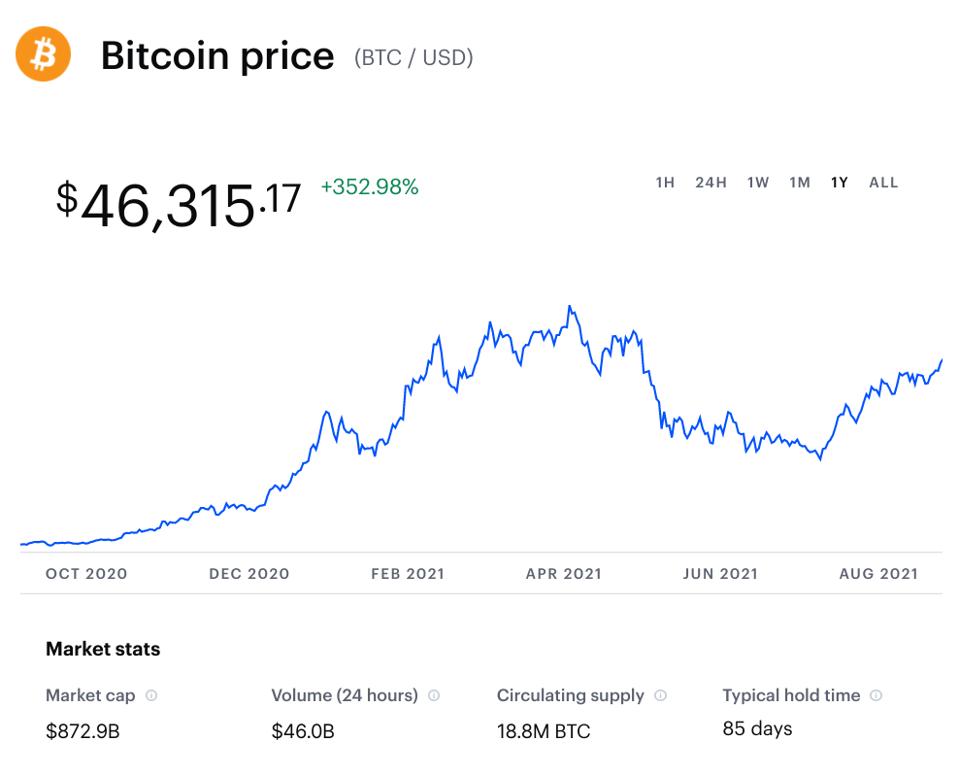This screenshot has width=959, height=775.
Task: Show the ALL time price history
Action: [x=884, y=182]
